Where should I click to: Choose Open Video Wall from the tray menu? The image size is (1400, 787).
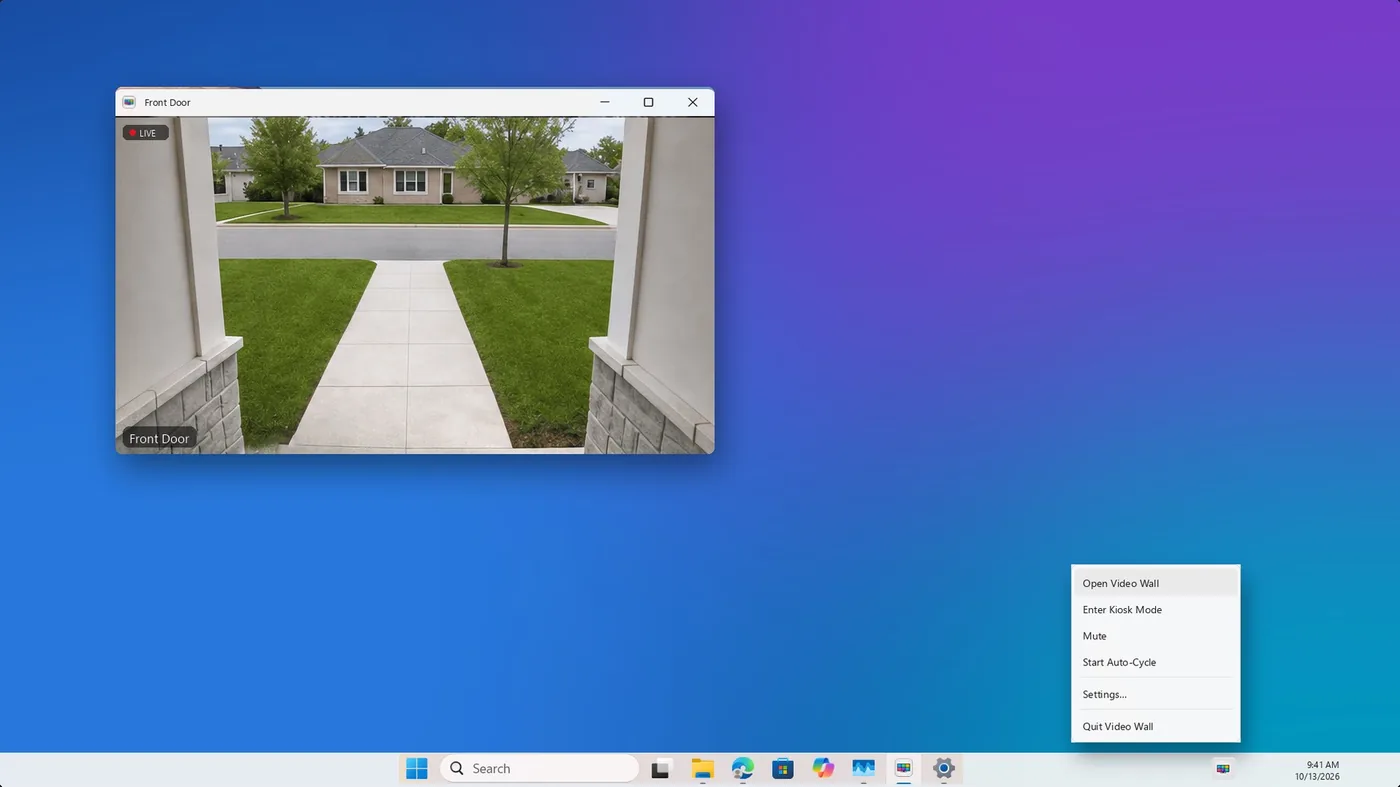(x=1155, y=583)
